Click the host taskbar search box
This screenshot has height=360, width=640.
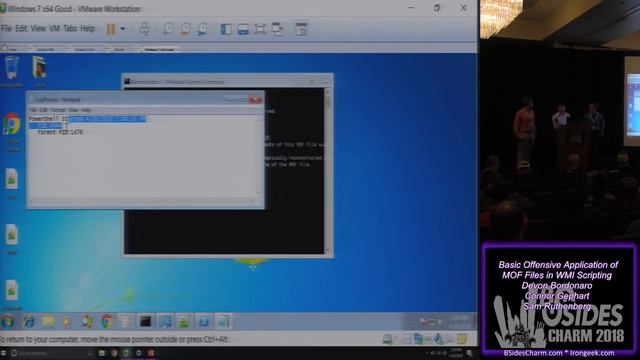tap(51, 353)
